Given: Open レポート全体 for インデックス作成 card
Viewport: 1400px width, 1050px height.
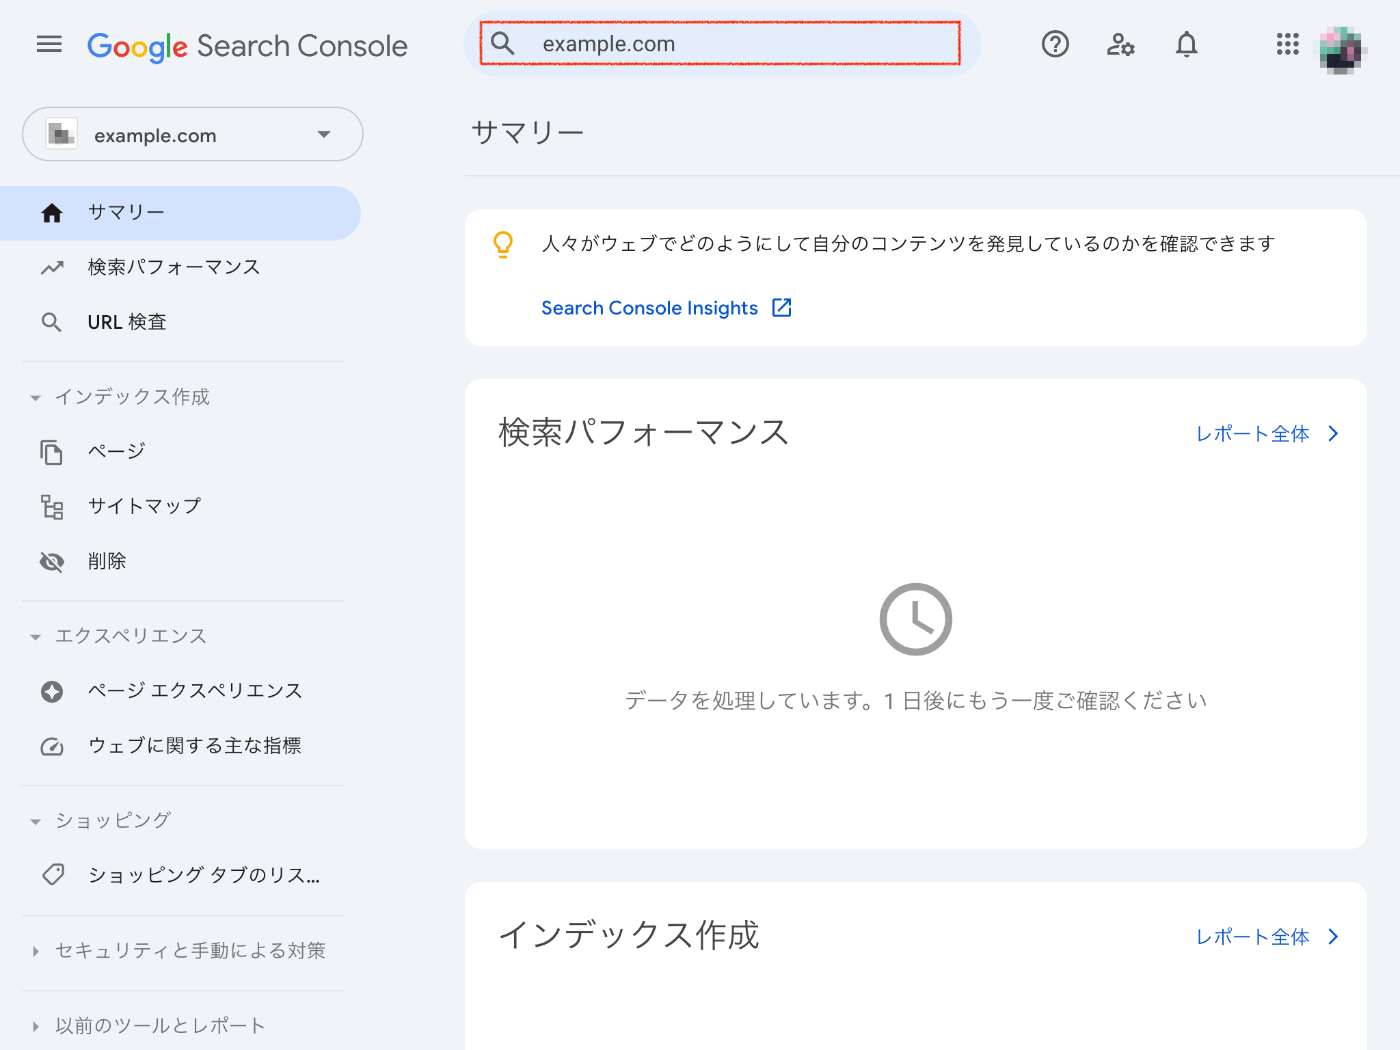Looking at the screenshot, I should click(1252, 937).
